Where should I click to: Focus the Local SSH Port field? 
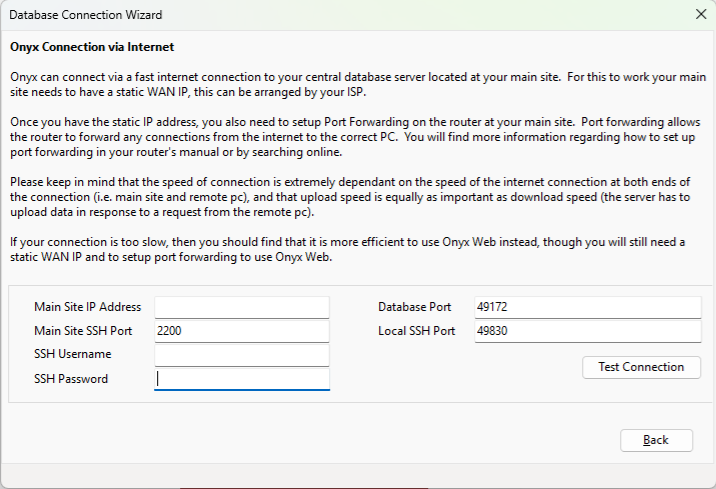587,331
